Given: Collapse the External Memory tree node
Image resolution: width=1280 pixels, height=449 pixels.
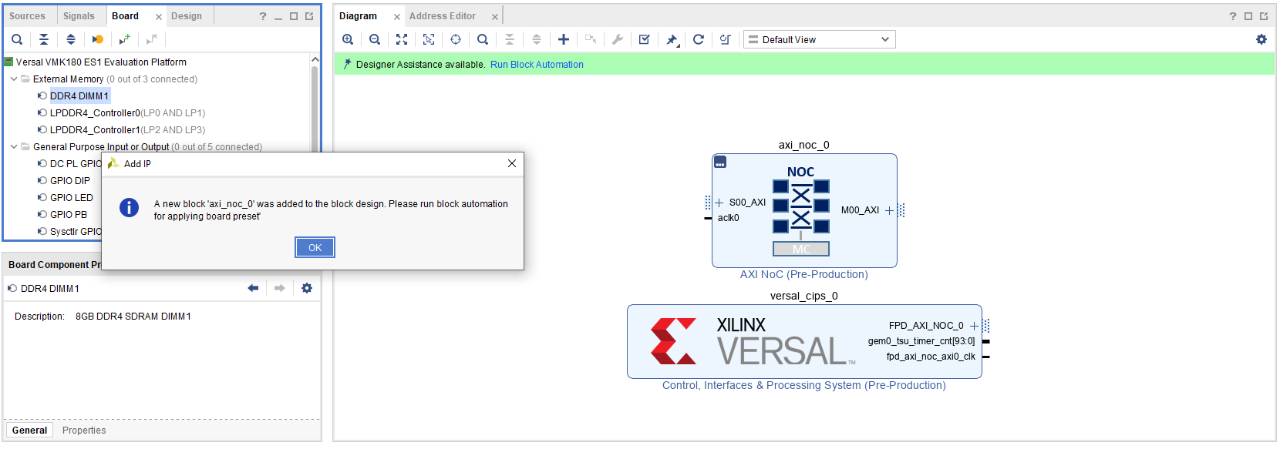Looking at the screenshot, I should click(13, 79).
